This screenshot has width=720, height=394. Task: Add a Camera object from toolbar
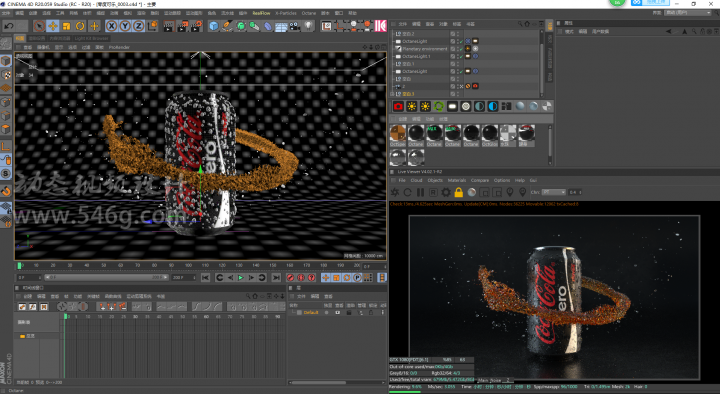coord(295,26)
